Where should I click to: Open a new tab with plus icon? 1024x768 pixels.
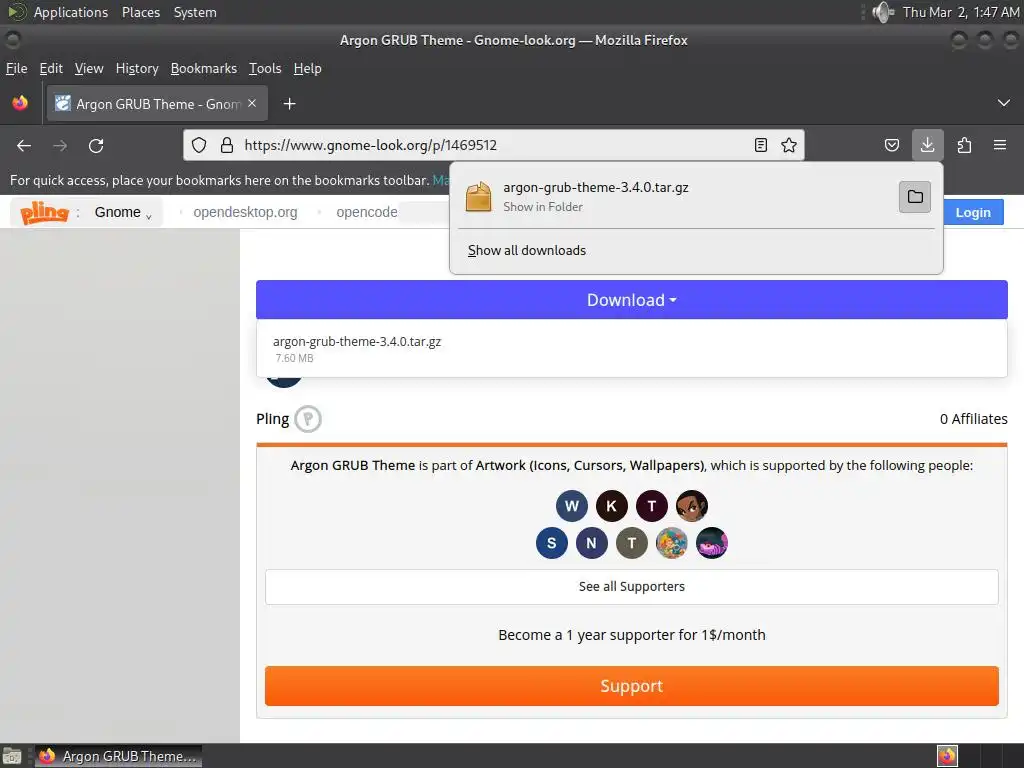tap(289, 104)
